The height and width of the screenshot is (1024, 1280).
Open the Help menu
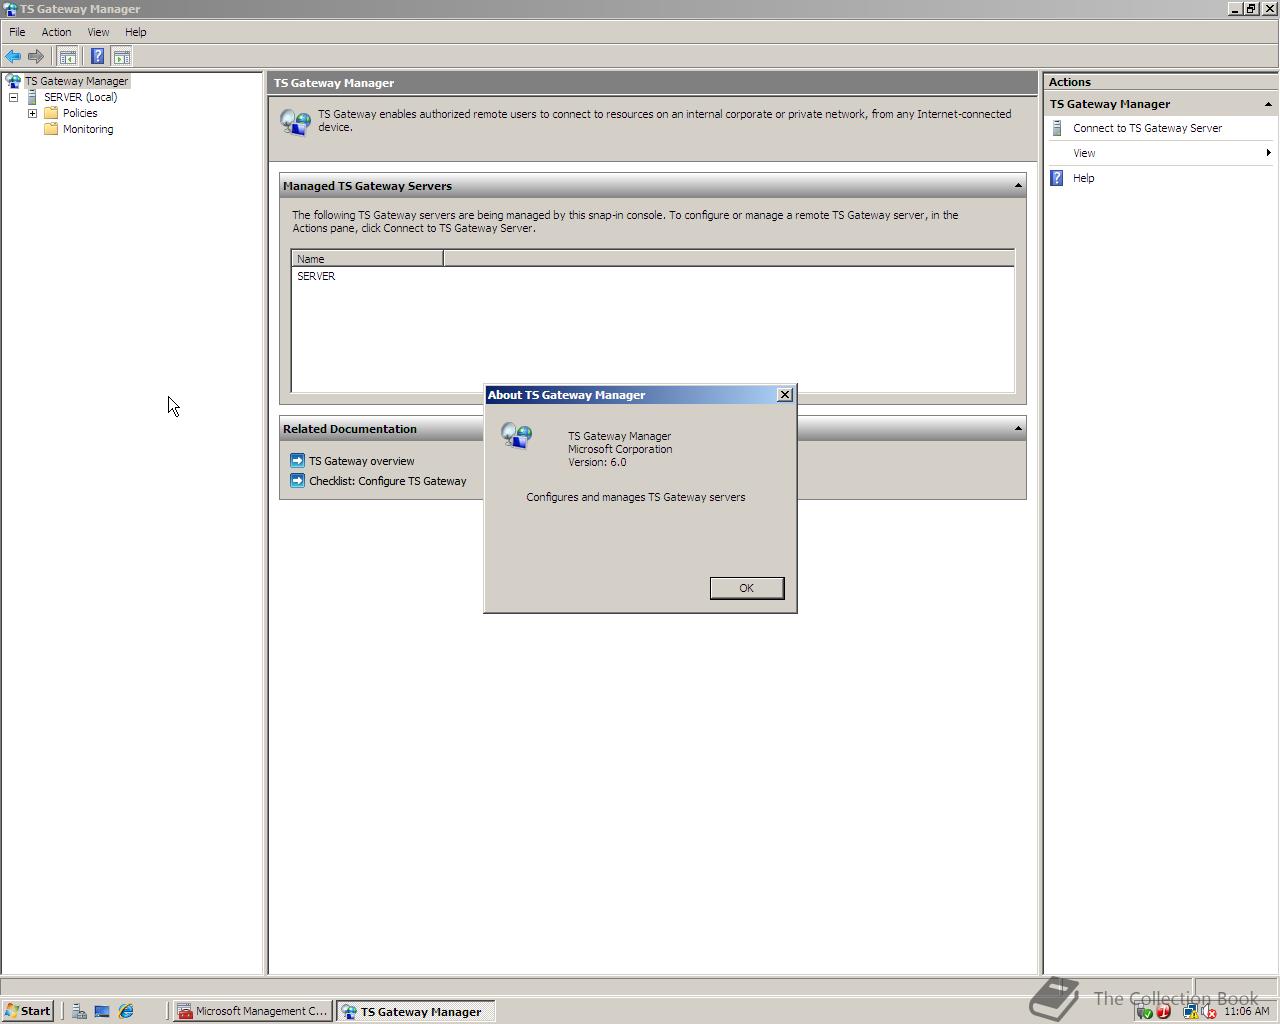(x=135, y=32)
